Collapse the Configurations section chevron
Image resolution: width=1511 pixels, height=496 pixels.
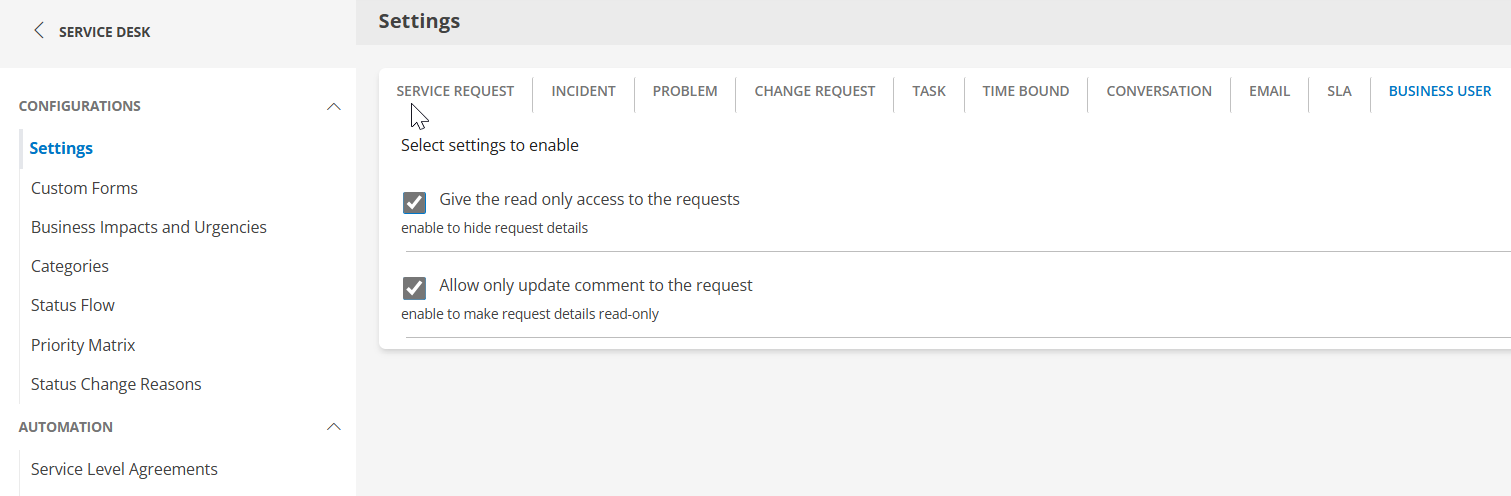coord(334,107)
